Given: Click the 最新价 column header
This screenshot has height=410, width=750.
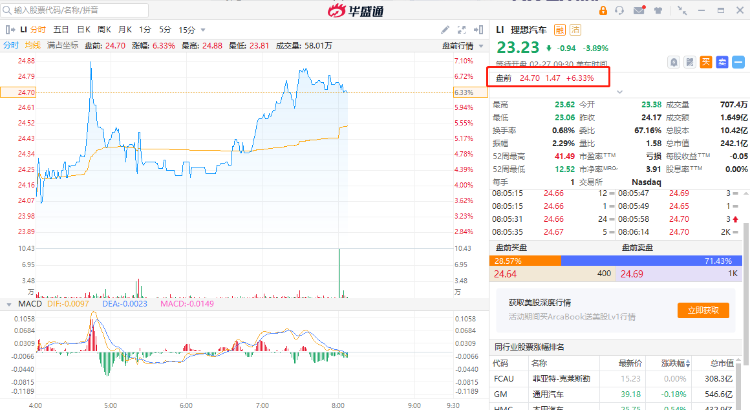Looking at the screenshot, I should click(630, 364).
